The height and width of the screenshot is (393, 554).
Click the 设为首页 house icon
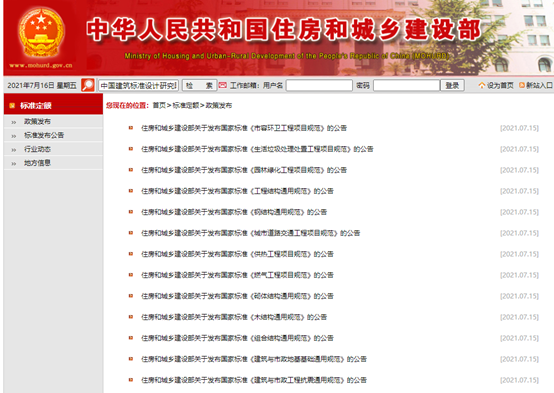click(x=482, y=85)
